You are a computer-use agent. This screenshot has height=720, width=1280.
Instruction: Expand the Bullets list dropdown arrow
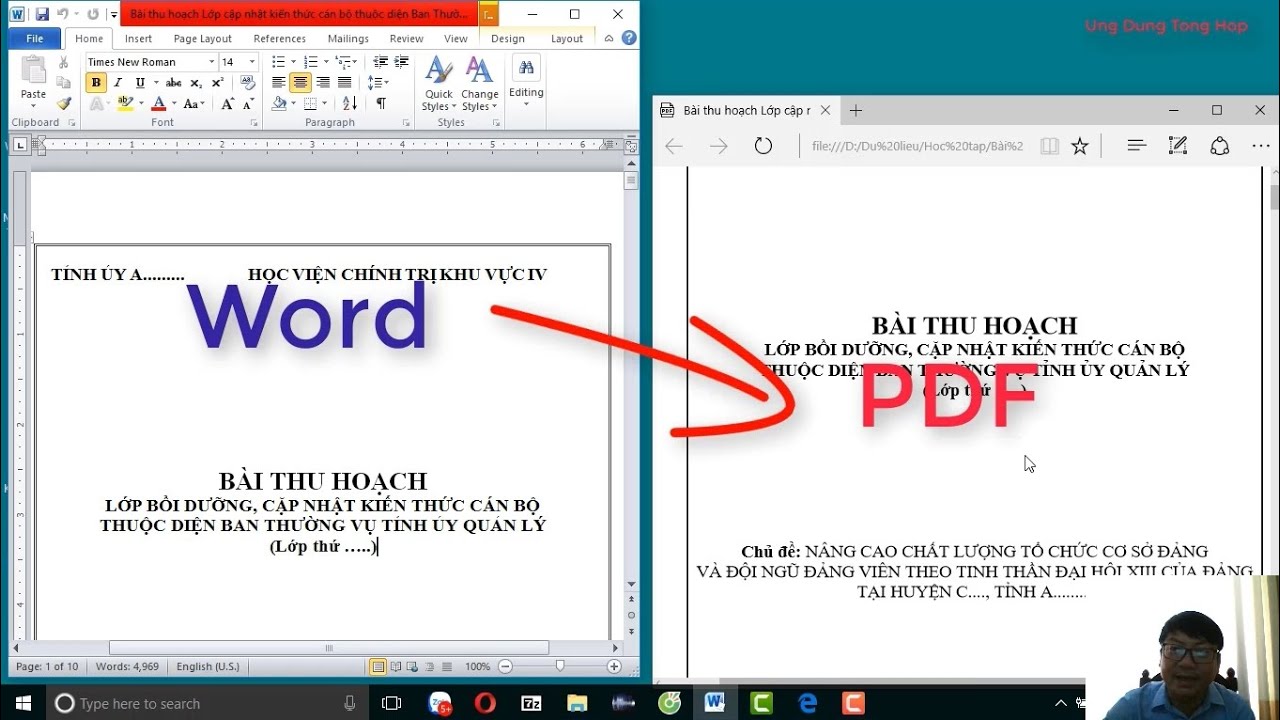(x=293, y=62)
